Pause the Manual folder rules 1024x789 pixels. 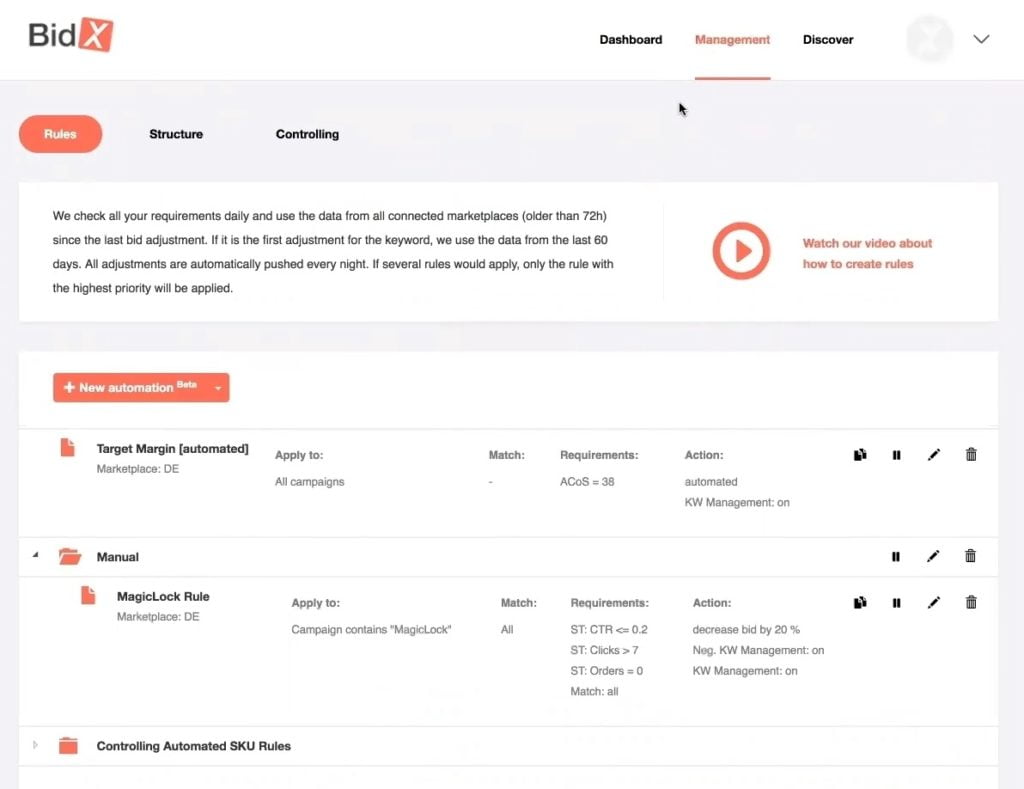tap(895, 556)
